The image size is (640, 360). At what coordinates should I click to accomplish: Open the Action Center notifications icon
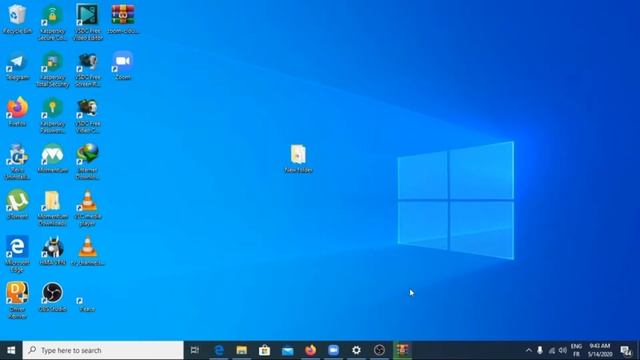click(626, 350)
